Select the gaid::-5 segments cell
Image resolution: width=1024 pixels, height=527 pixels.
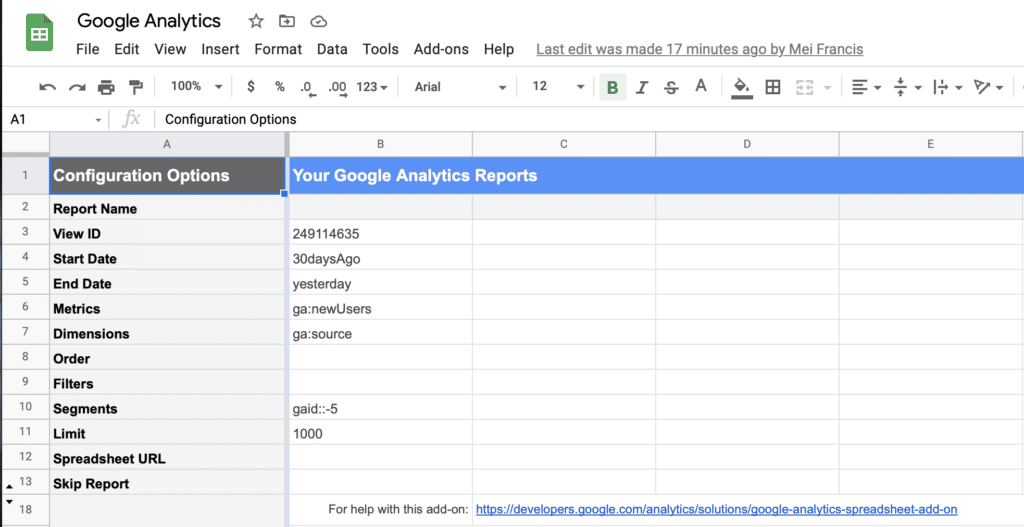pos(381,409)
